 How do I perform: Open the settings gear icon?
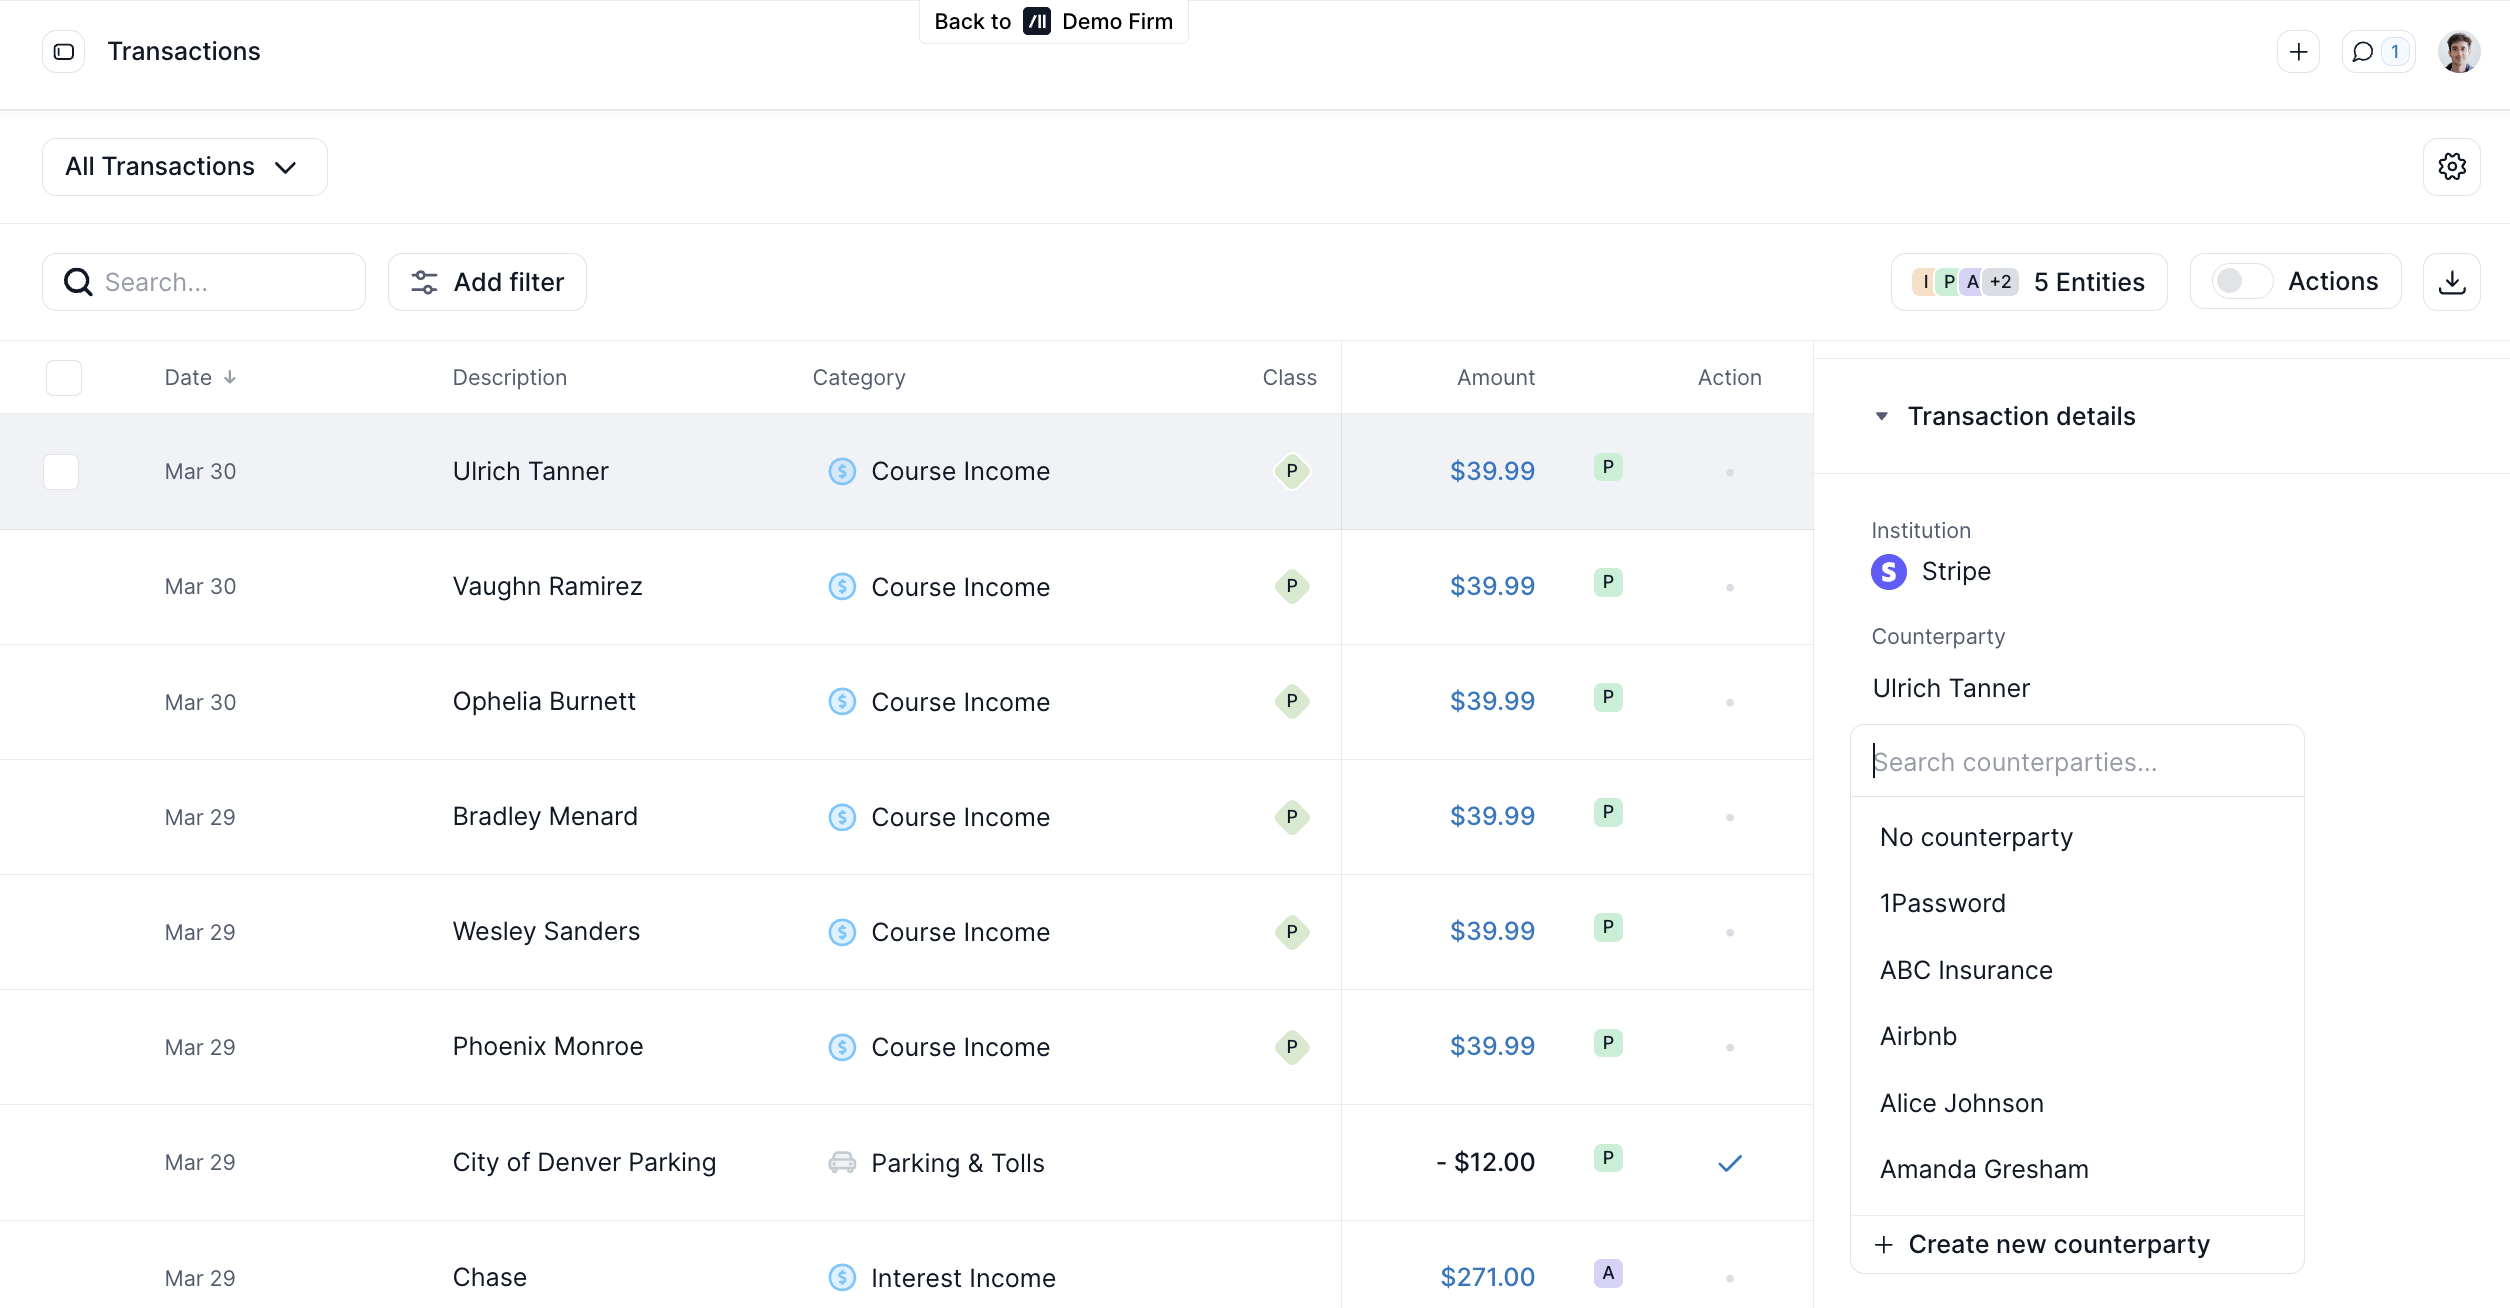2451,167
